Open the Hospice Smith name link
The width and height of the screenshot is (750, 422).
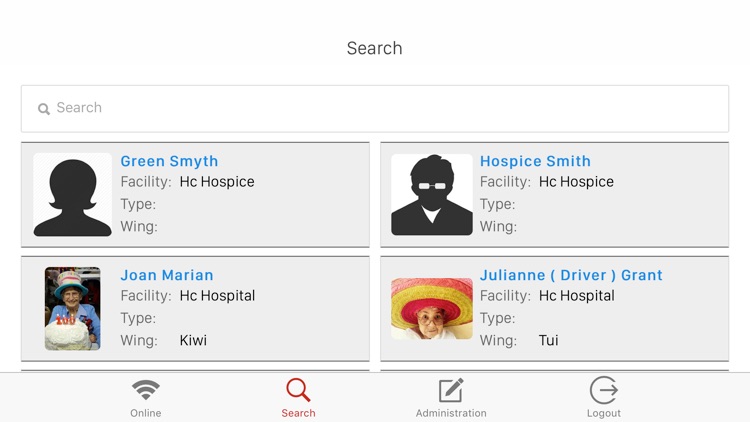[x=535, y=161]
